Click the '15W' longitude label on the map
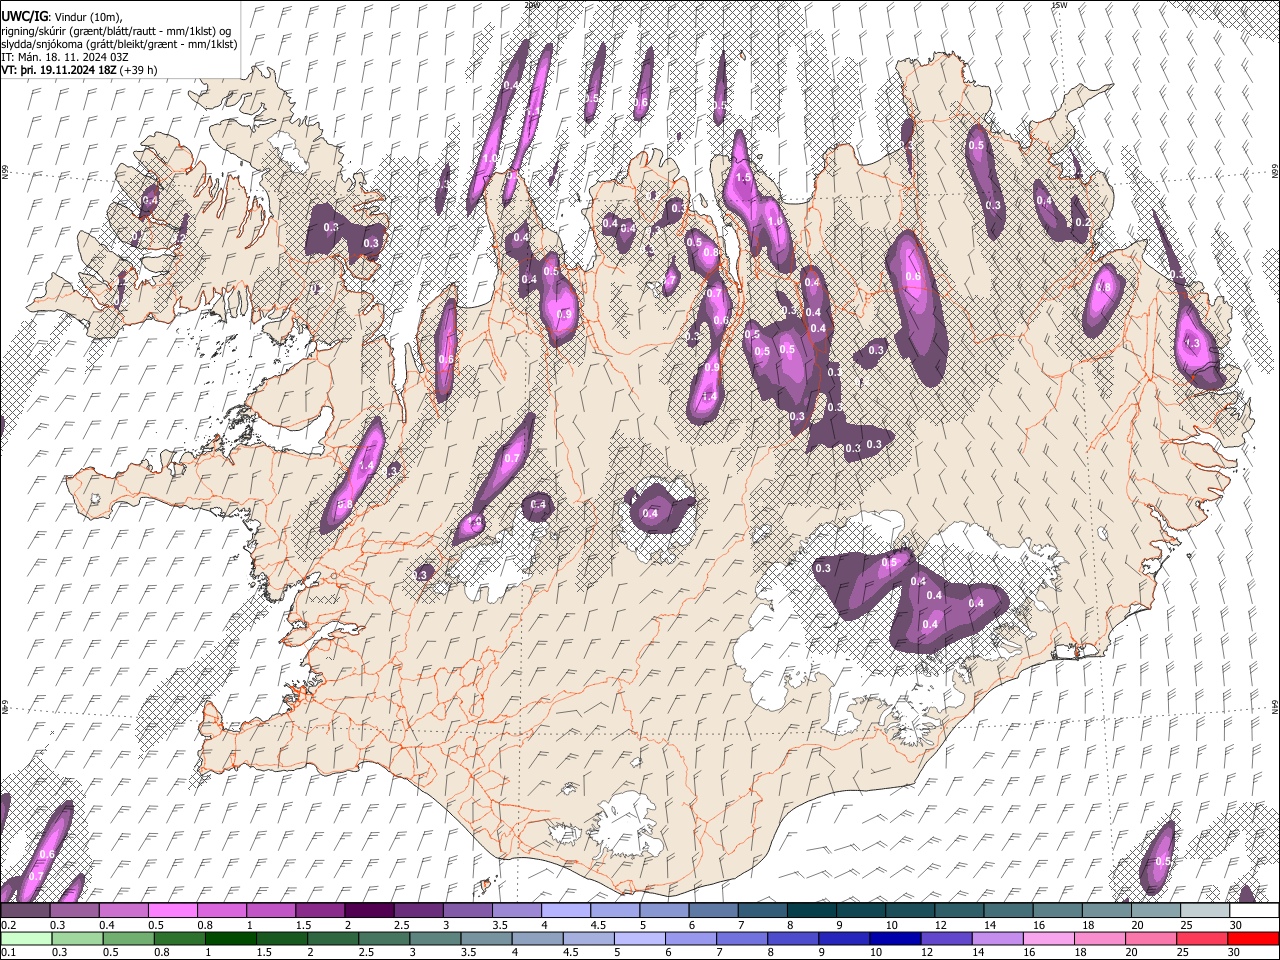The height and width of the screenshot is (960, 1280). [1059, 4]
